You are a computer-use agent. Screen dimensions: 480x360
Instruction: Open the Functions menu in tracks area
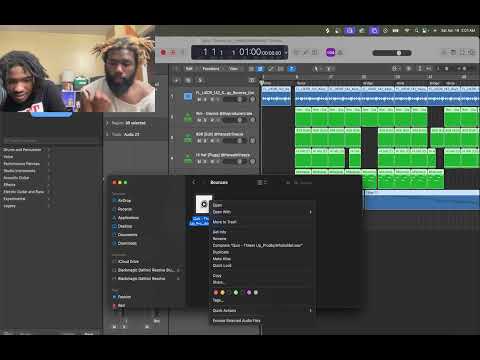point(211,69)
